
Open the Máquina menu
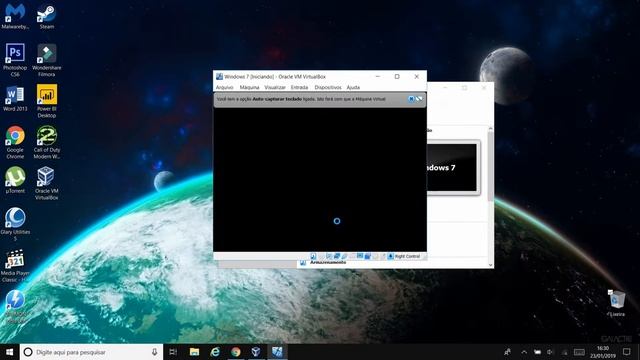249,87
